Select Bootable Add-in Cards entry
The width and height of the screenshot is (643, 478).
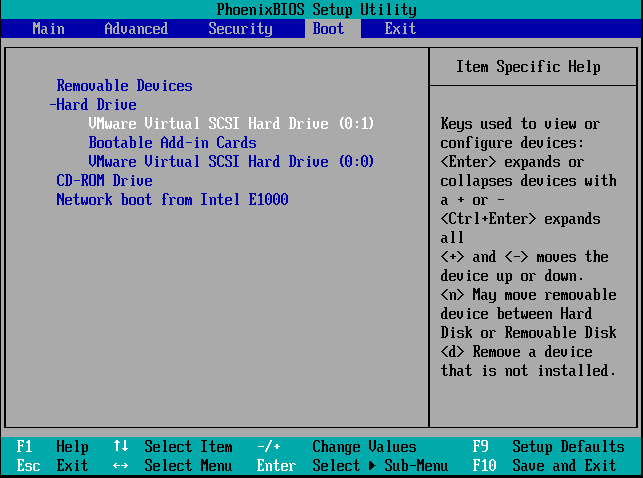pyautogui.click(x=172, y=143)
